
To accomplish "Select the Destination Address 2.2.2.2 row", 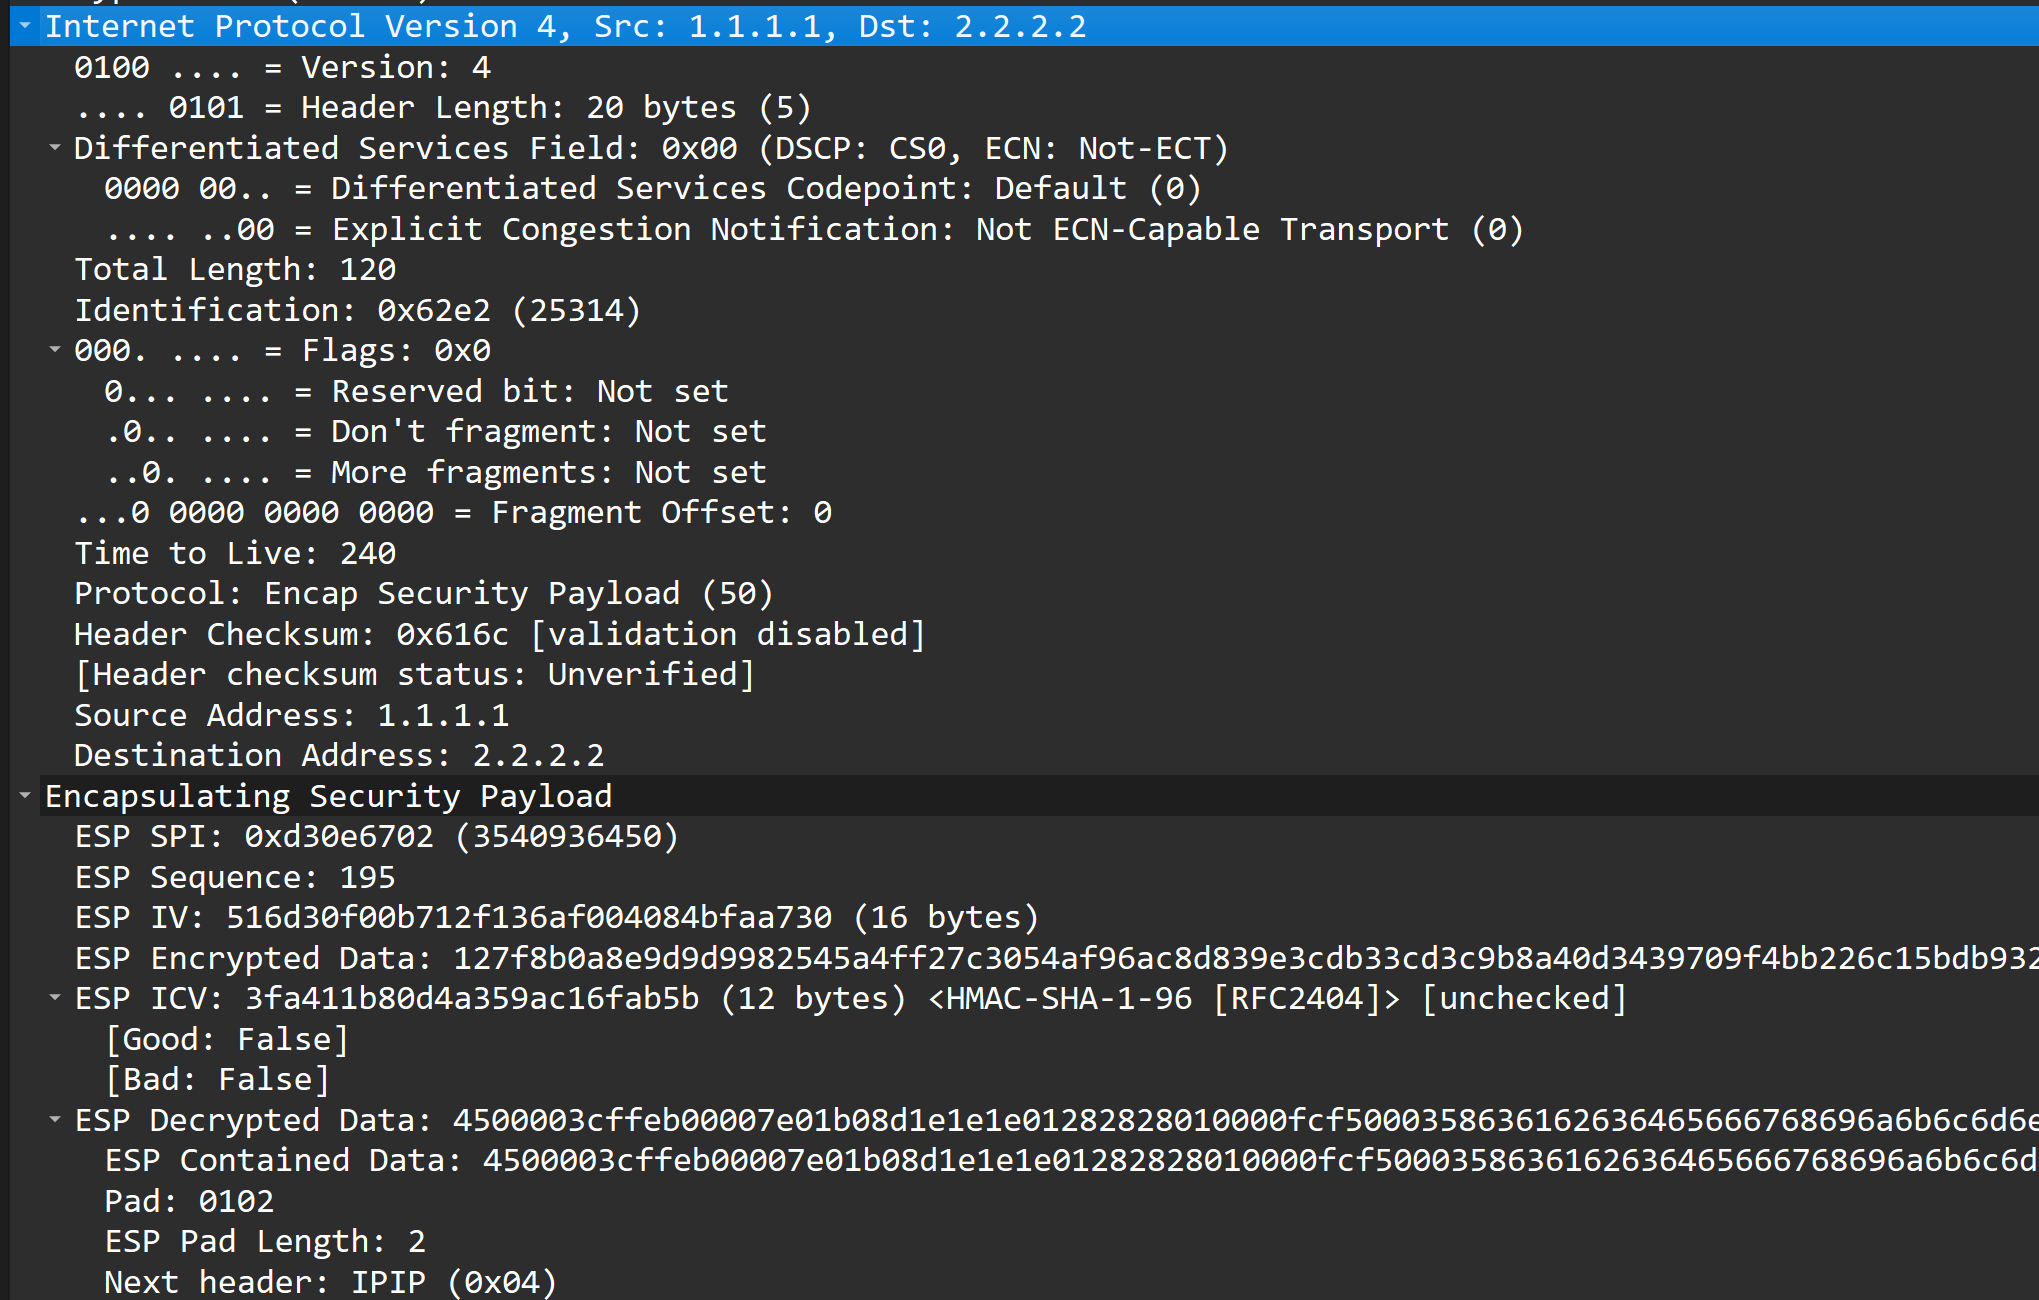I will coord(339,756).
